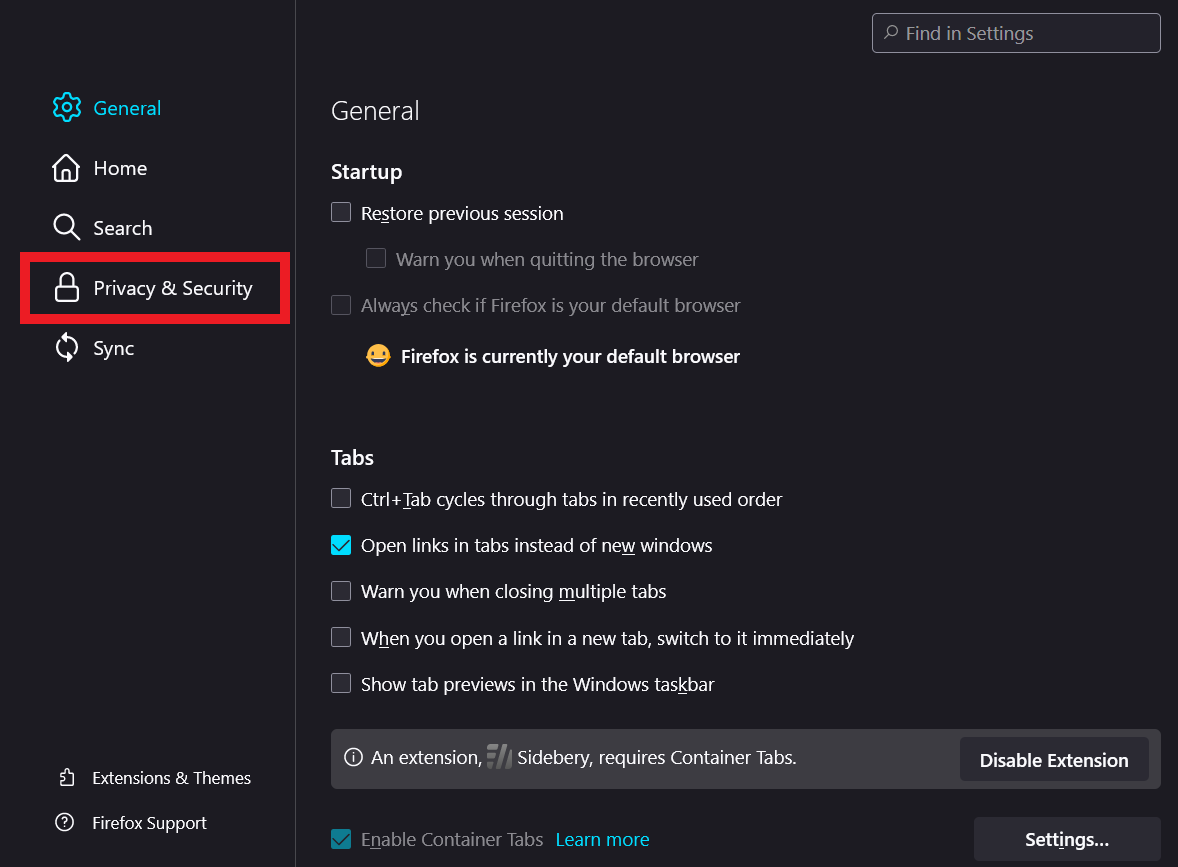Open Container Tabs Settings button

tap(1066, 839)
